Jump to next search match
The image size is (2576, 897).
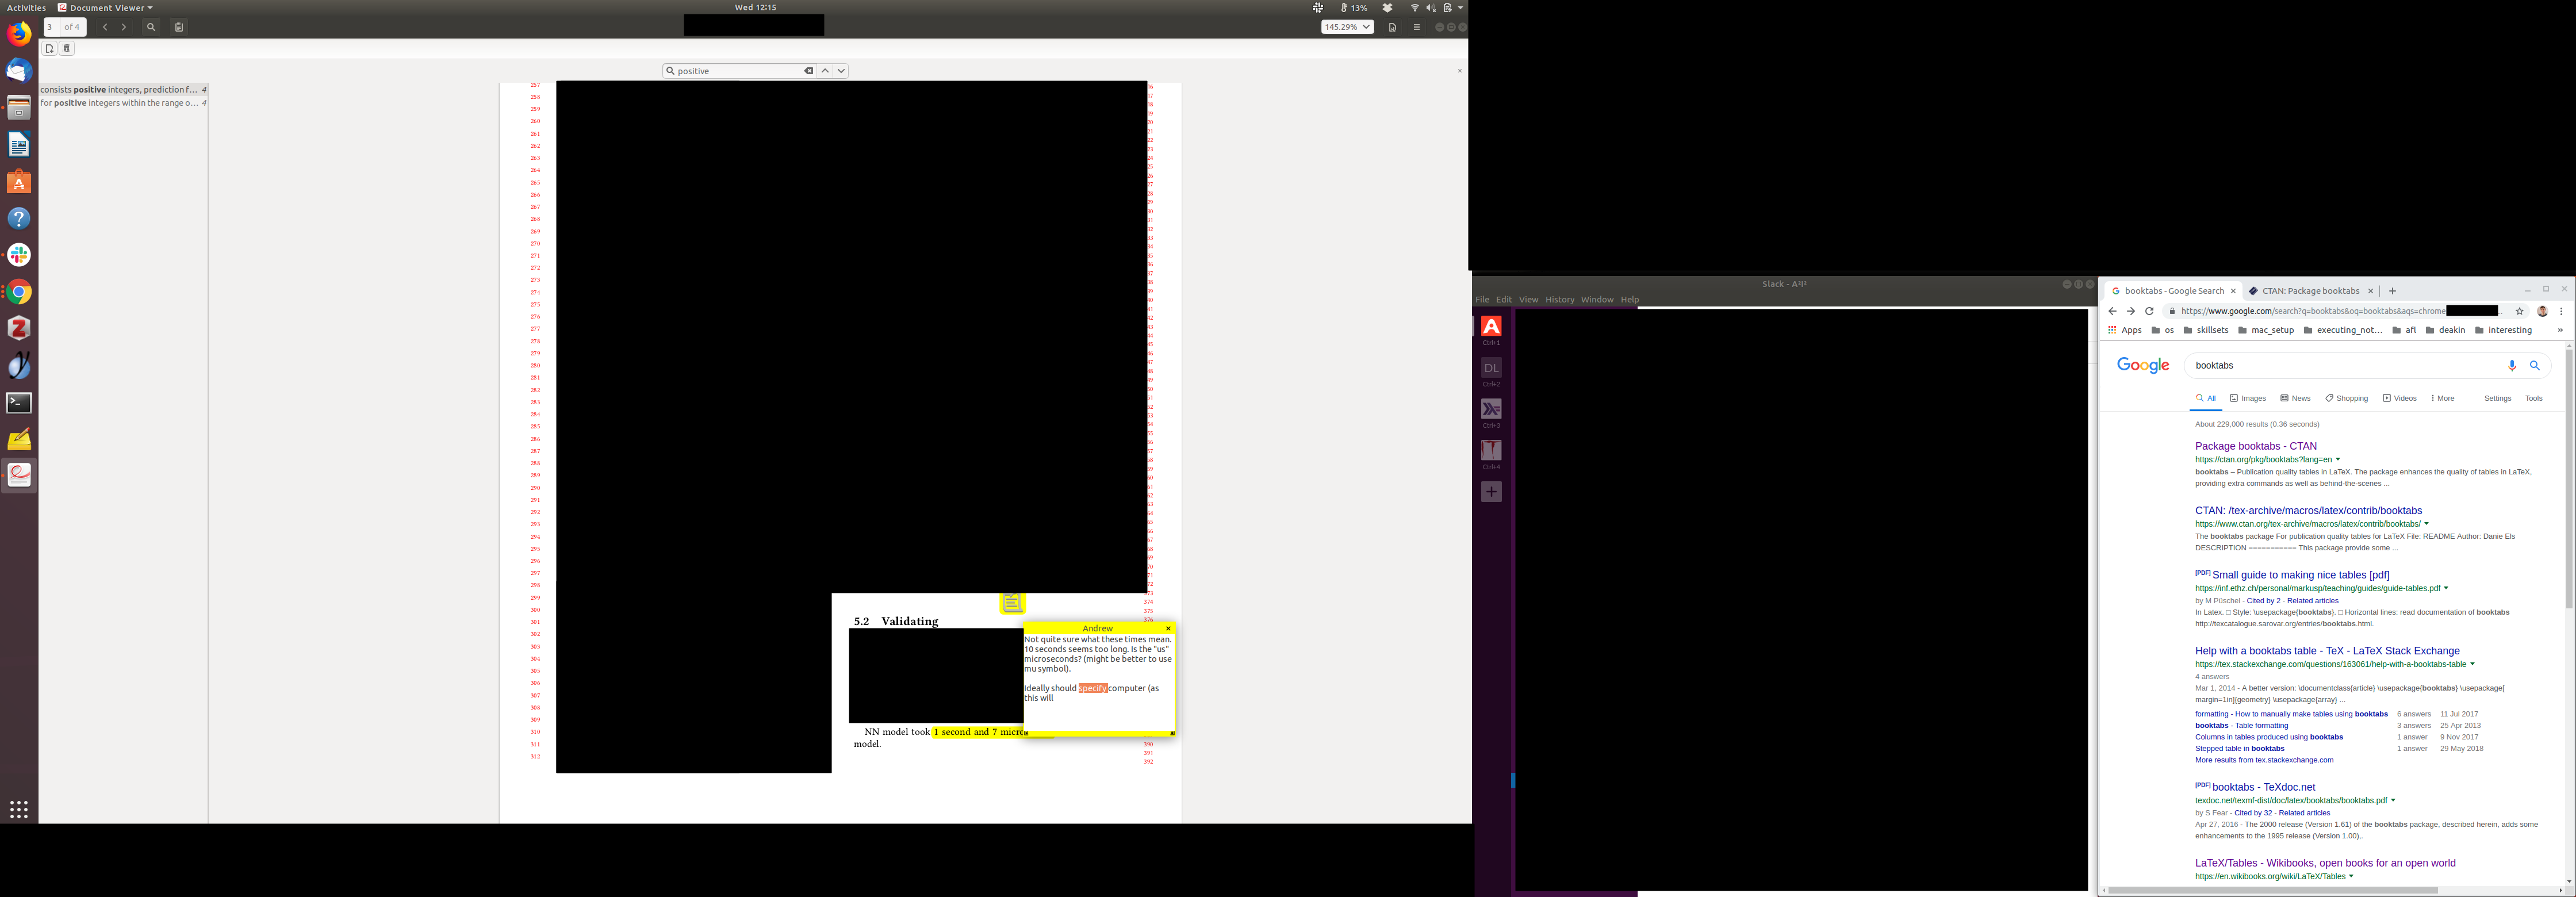[841, 71]
